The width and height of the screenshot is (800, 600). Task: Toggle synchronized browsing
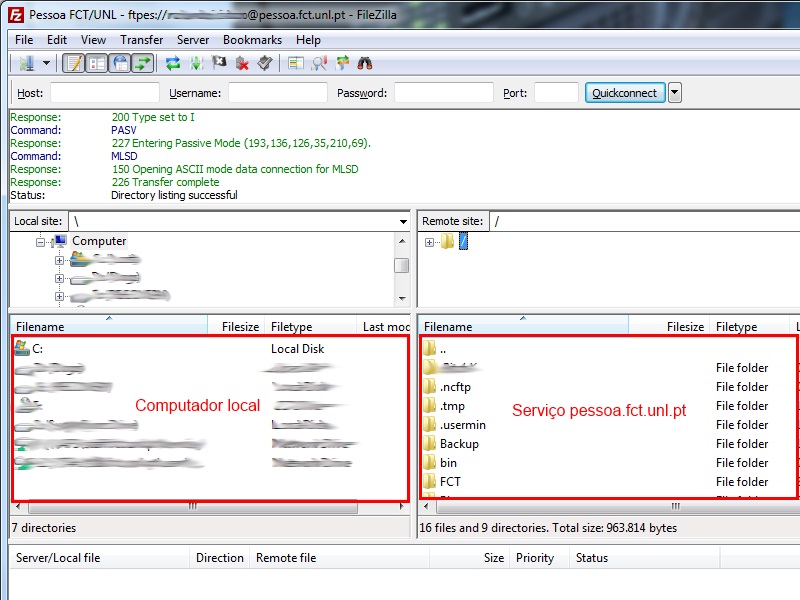[342, 63]
